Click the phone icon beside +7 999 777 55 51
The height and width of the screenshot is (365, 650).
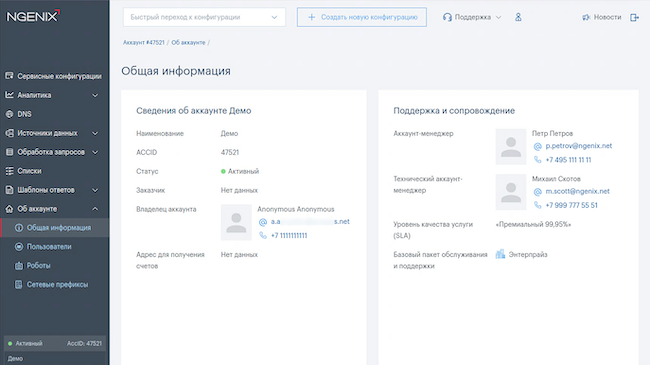coord(538,205)
